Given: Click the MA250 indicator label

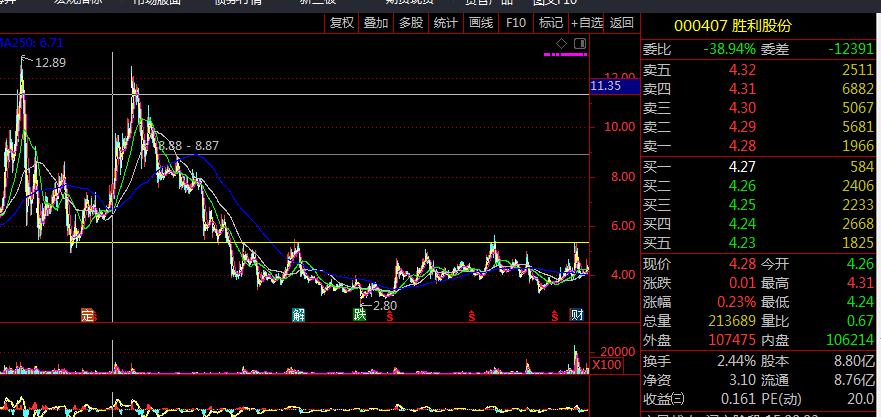Looking at the screenshot, I should pos(32,43).
